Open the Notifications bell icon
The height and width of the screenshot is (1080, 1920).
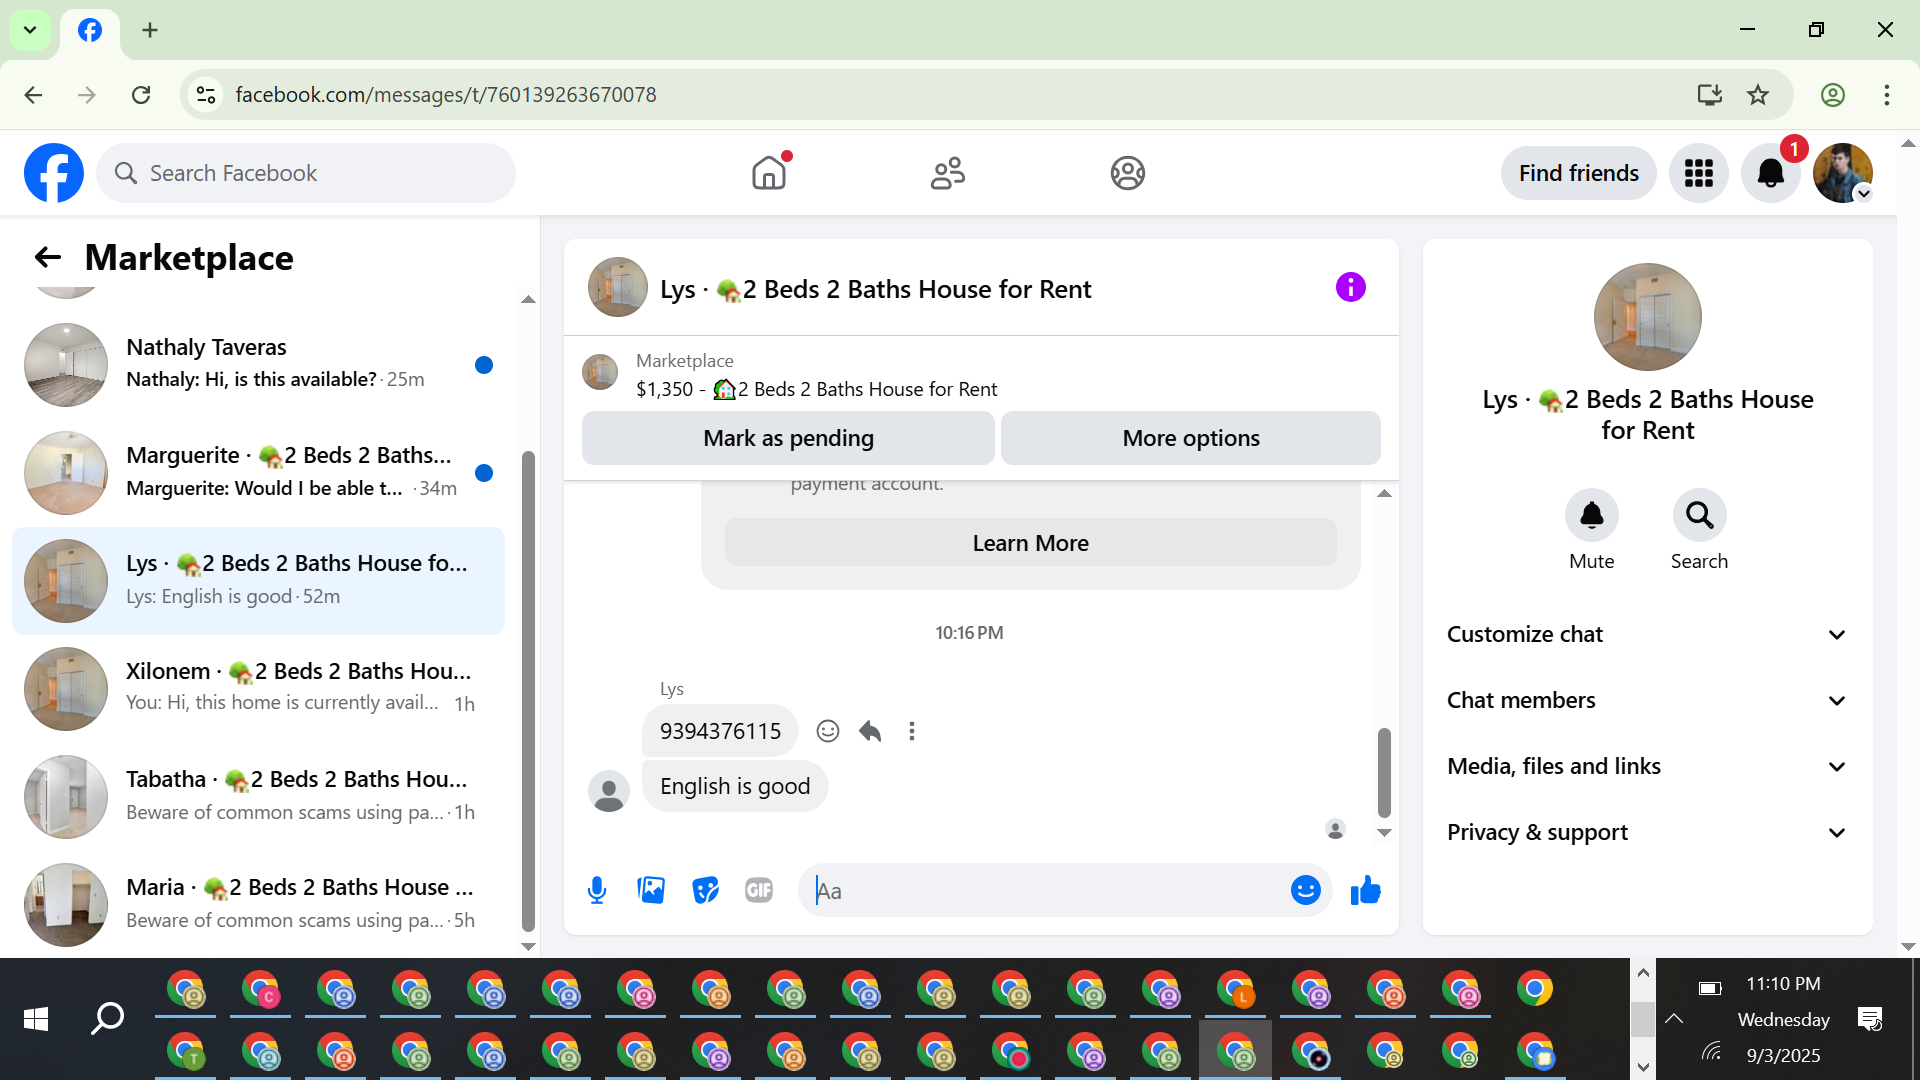(x=1771, y=173)
